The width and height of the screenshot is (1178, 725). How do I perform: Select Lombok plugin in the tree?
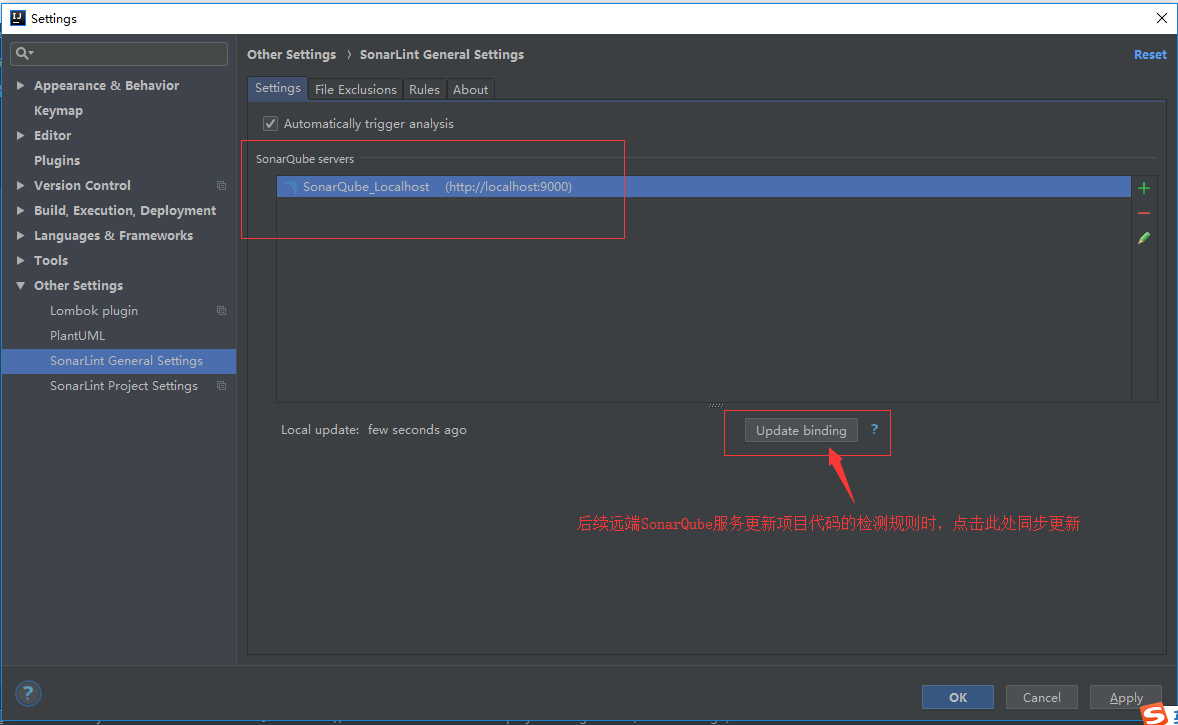tap(94, 310)
